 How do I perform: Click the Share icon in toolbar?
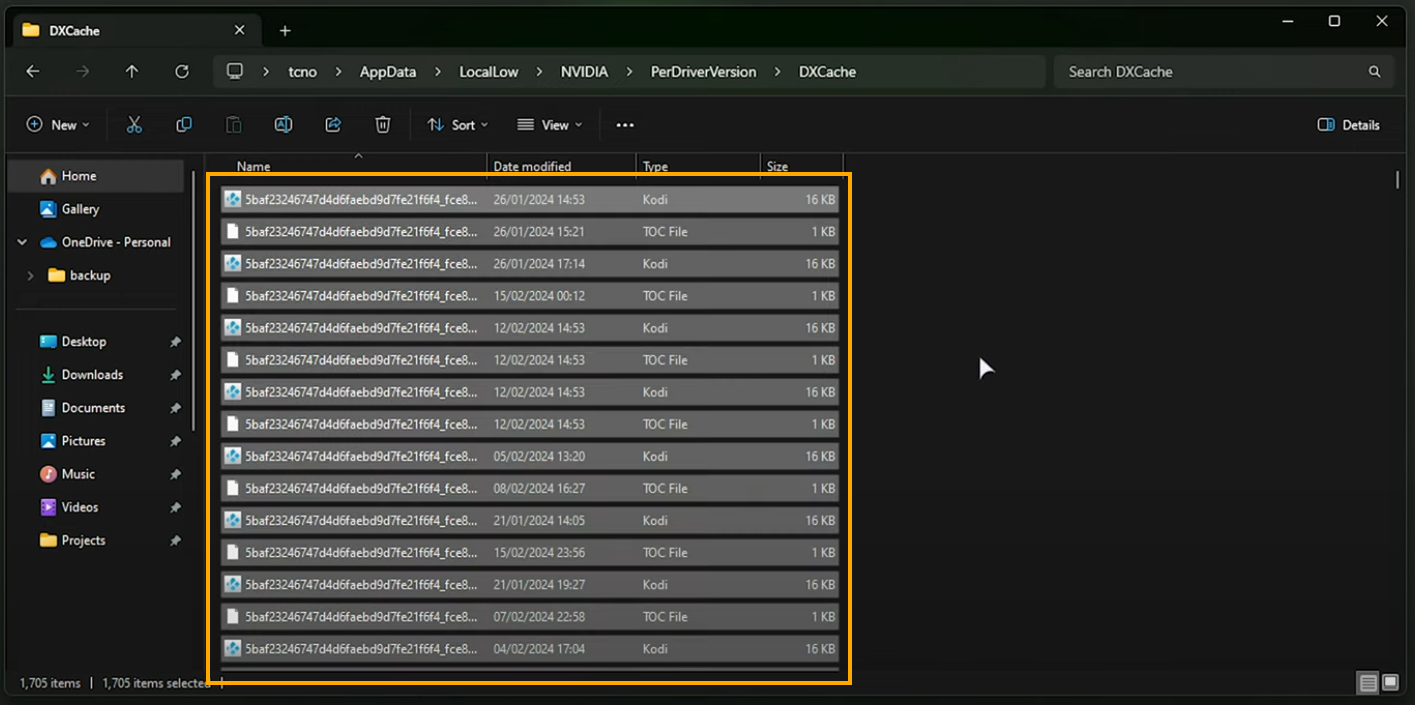coord(333,125)
